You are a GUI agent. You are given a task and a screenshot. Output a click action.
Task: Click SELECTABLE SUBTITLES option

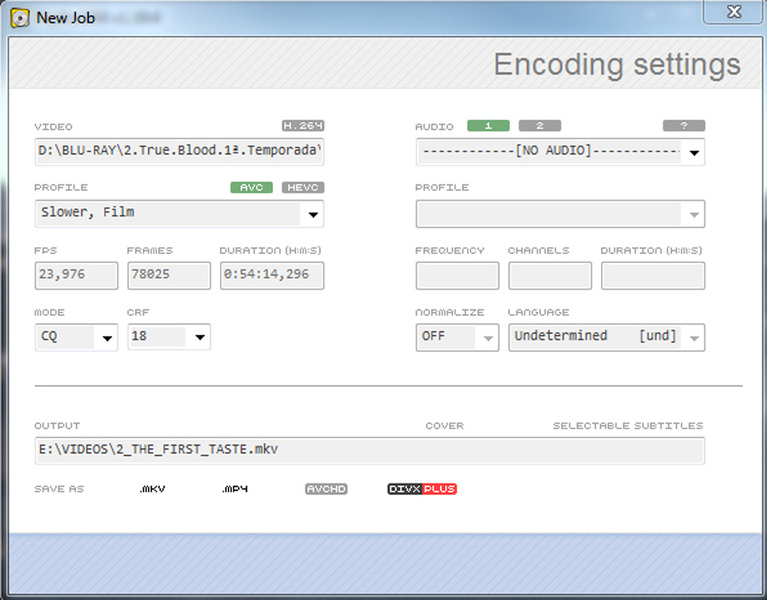click(x=628, y=425)
